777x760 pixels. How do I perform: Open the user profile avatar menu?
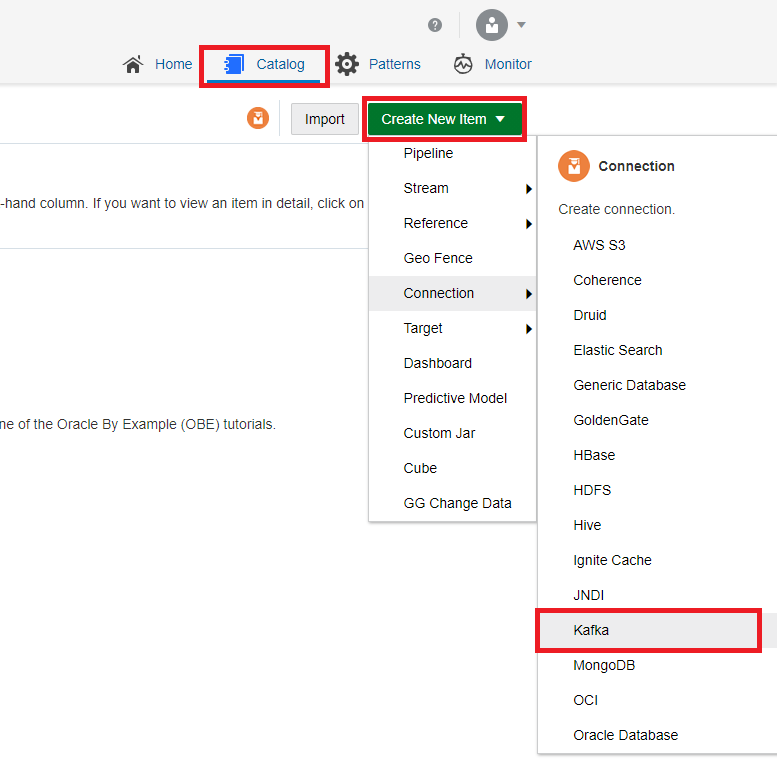click(x=492, y=25)
